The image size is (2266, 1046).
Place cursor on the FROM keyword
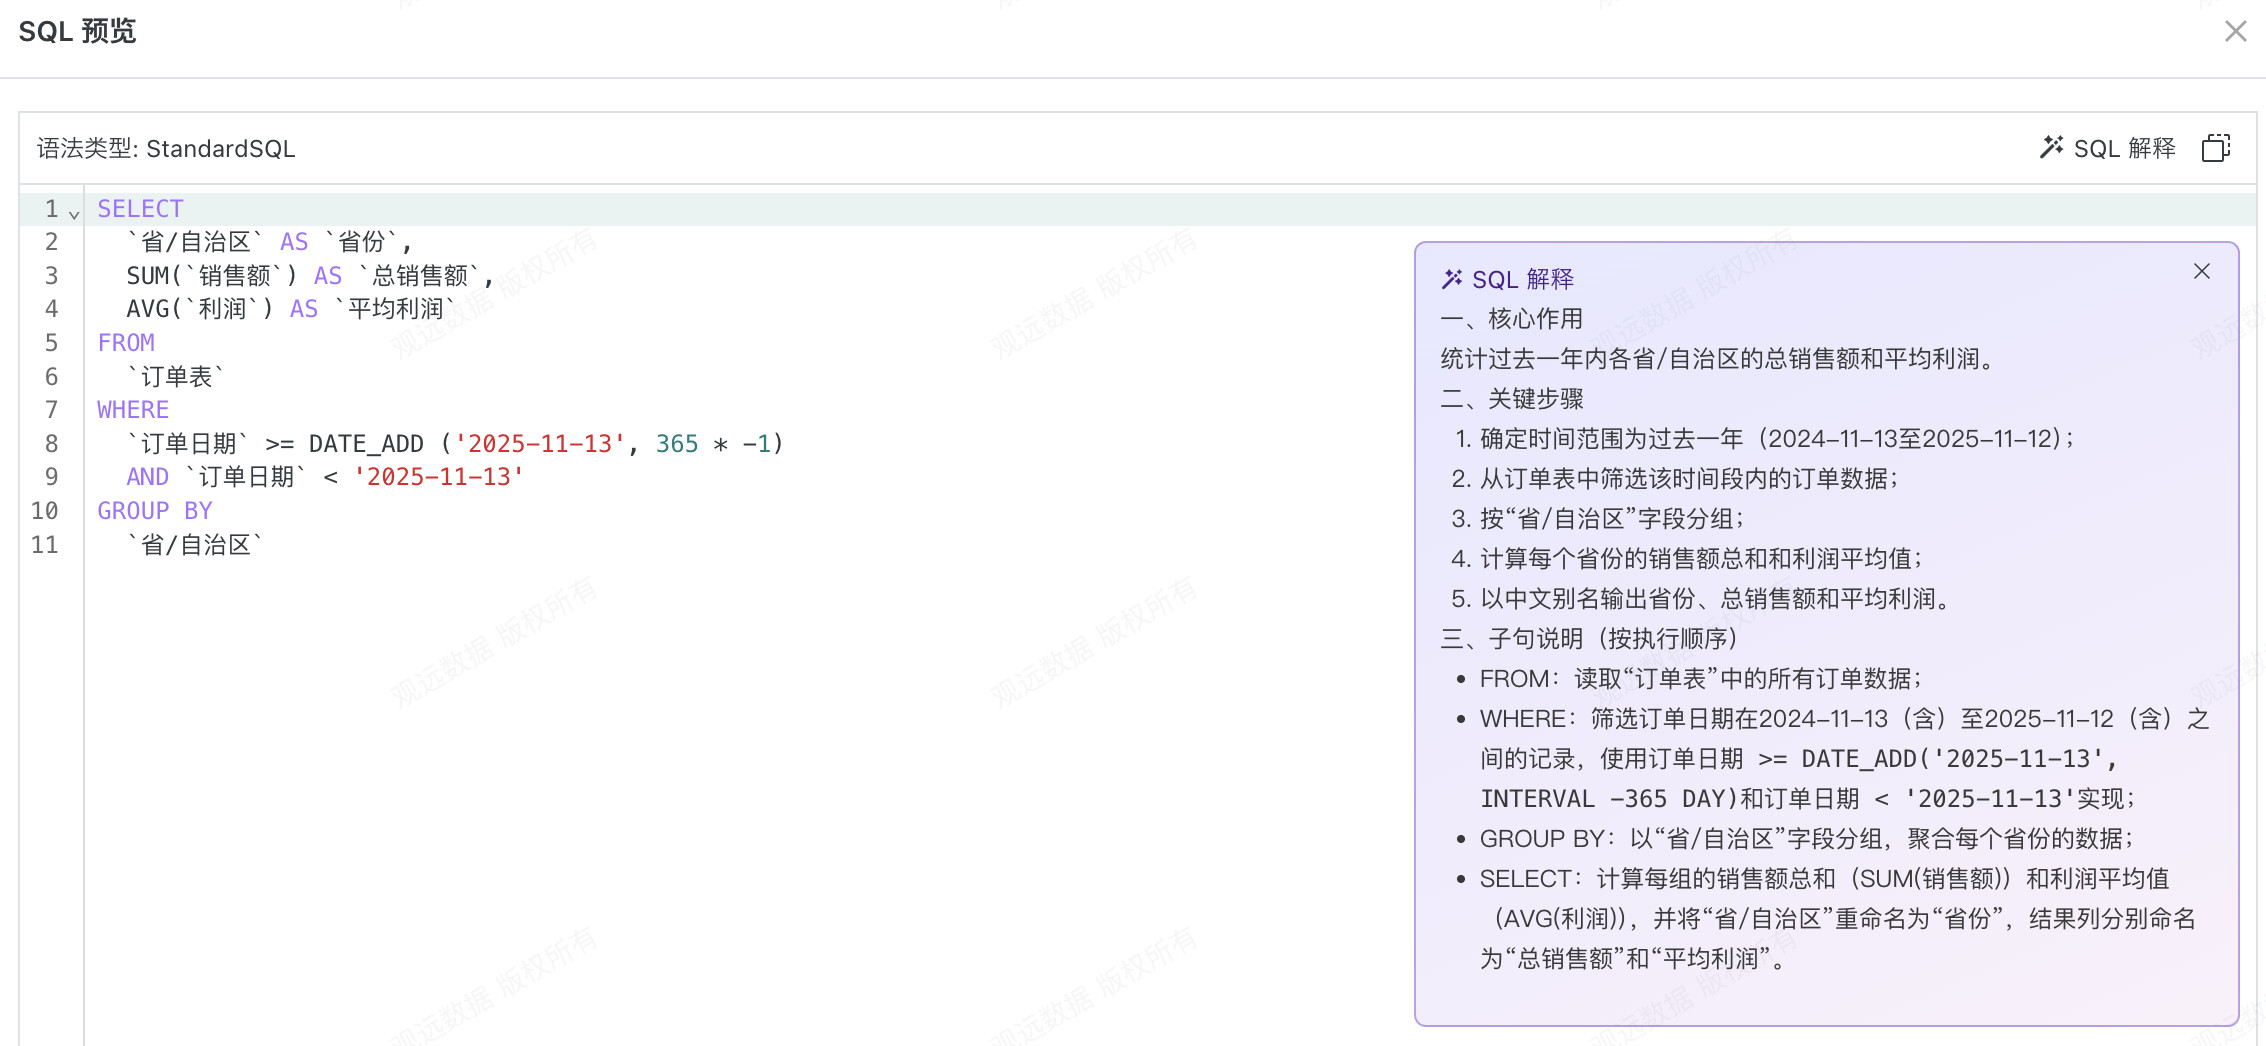coord(126,343)
